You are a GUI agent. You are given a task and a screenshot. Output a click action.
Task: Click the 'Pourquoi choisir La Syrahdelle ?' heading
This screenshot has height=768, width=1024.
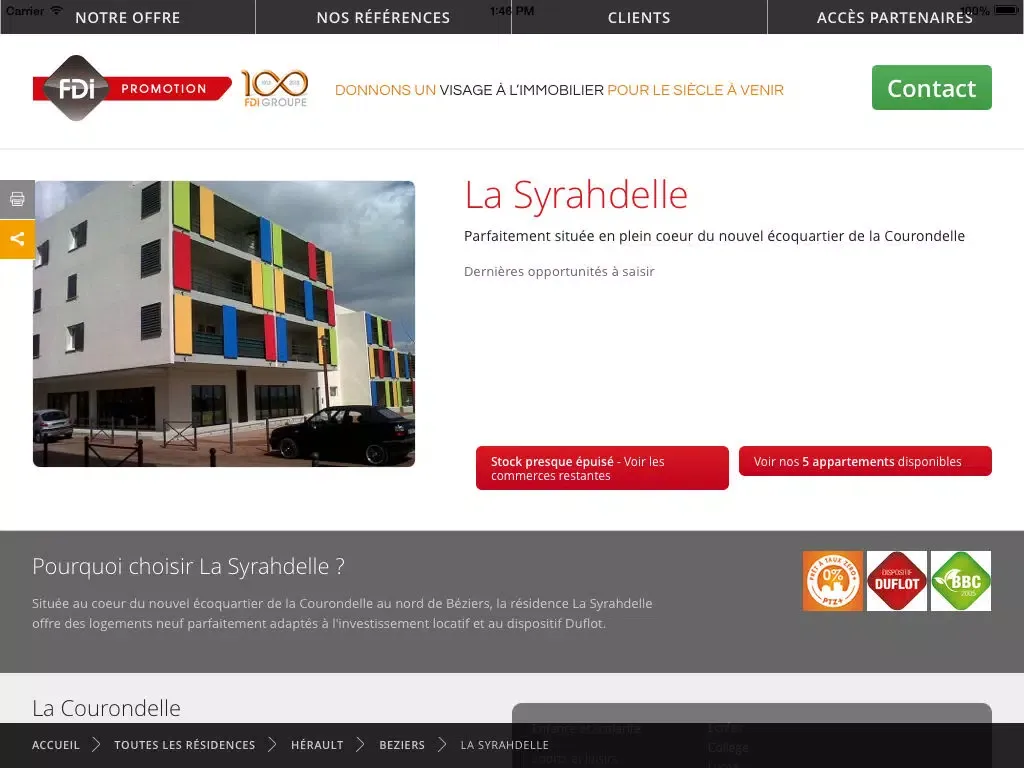tap(188, 566)
